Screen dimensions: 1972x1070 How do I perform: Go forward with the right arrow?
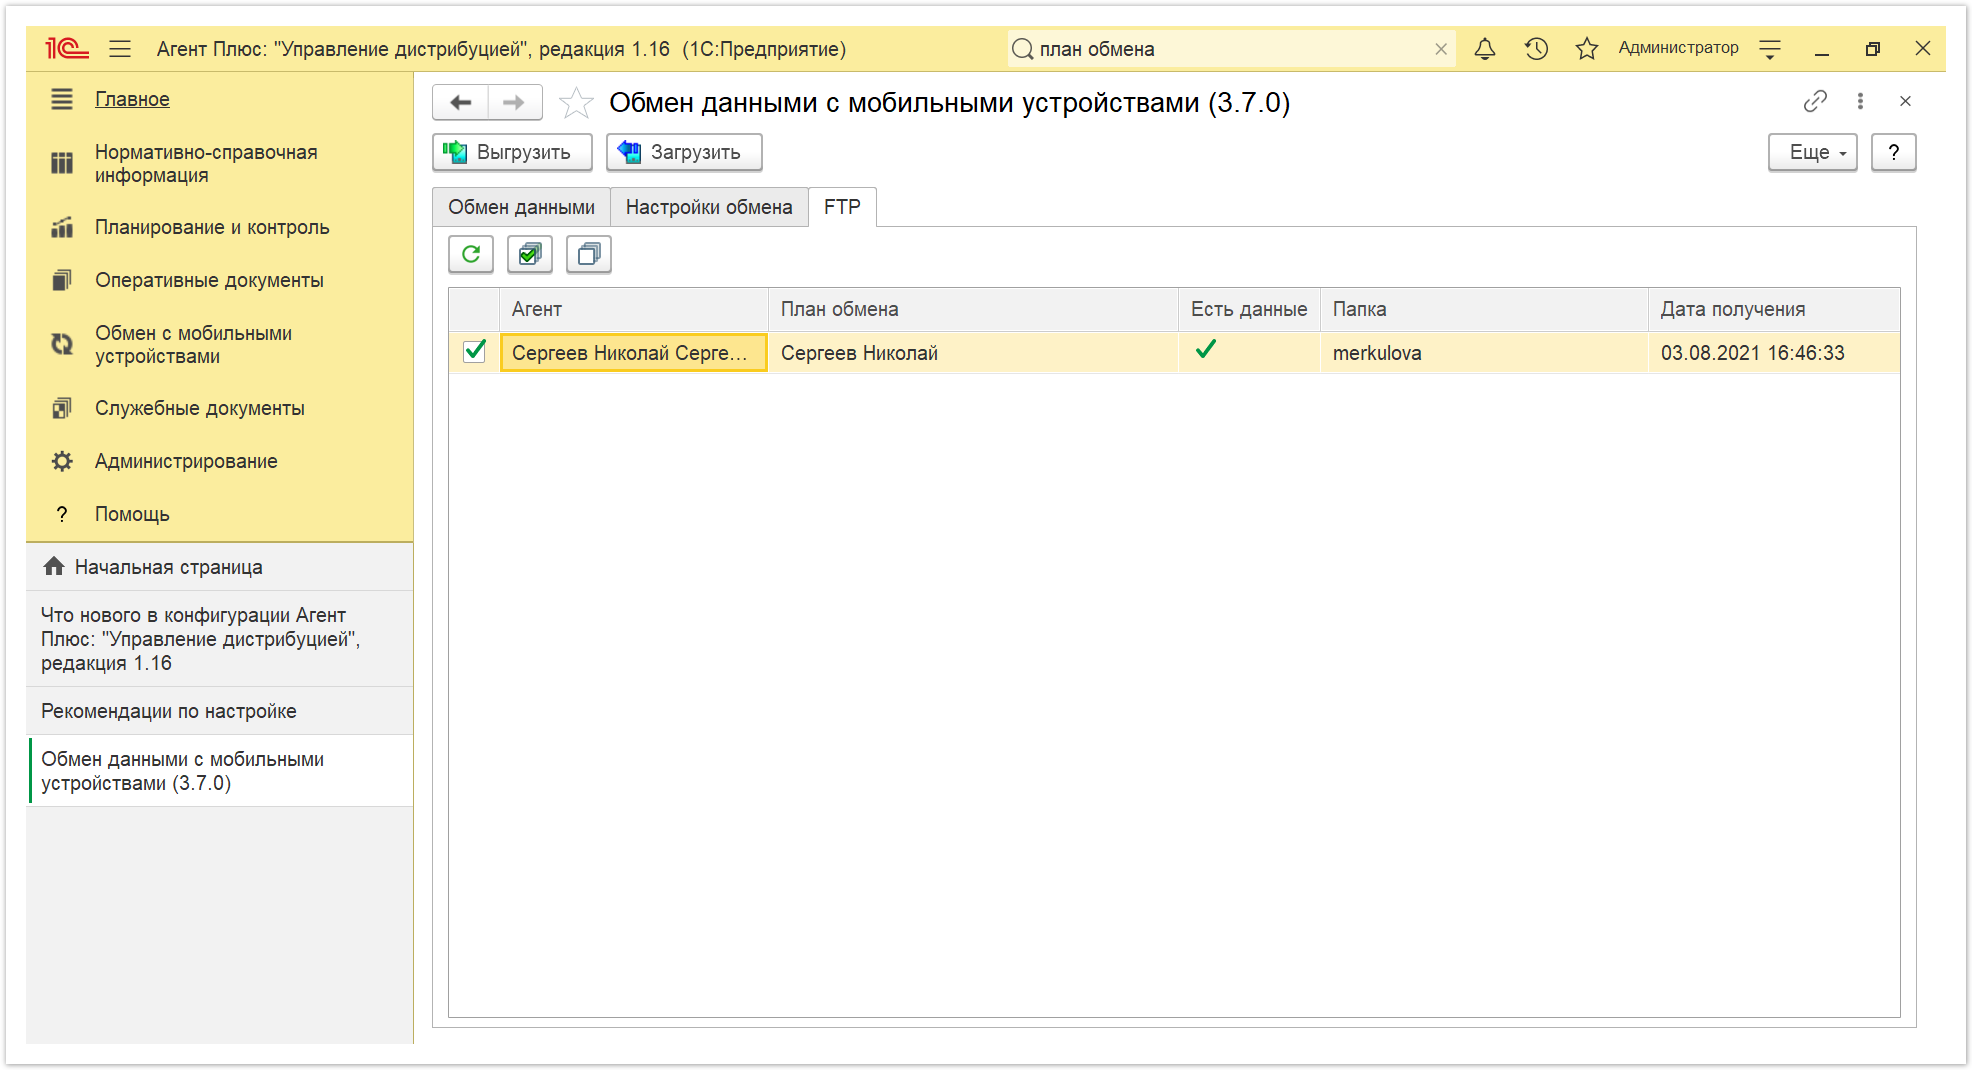[x=514, y=102]
